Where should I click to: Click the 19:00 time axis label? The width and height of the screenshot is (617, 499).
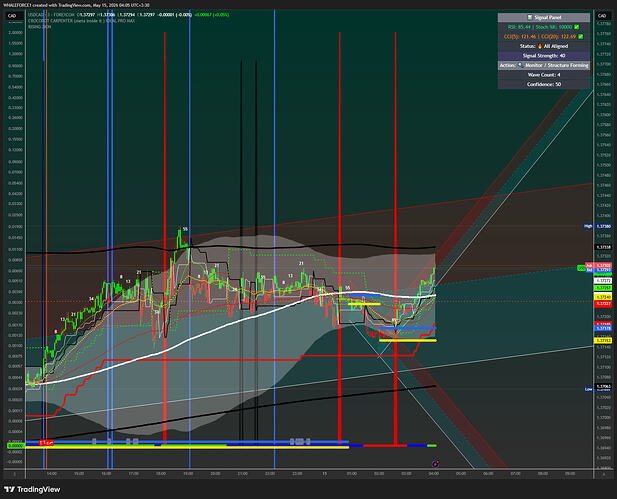tap(188, 473)
